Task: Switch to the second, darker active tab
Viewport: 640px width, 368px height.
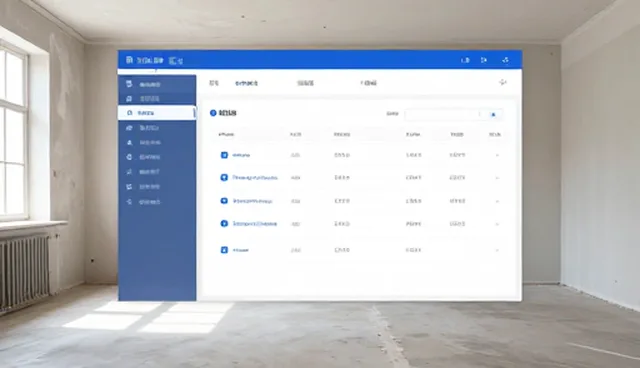Action: tap(247, 83)
